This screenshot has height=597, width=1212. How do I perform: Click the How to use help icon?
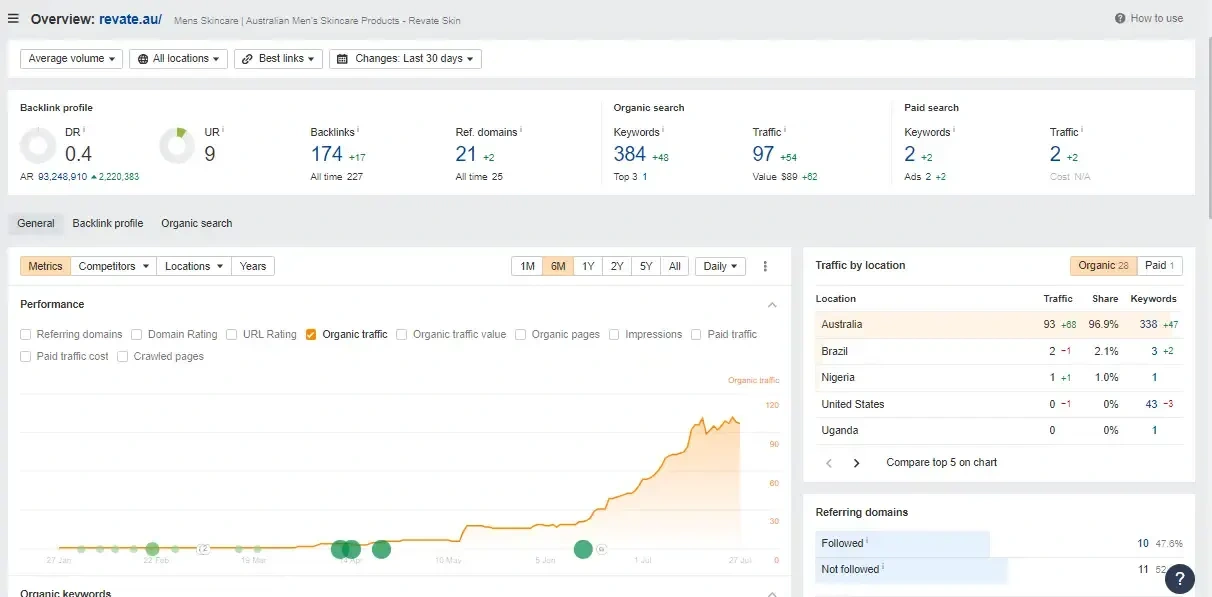click(1120, 19)
